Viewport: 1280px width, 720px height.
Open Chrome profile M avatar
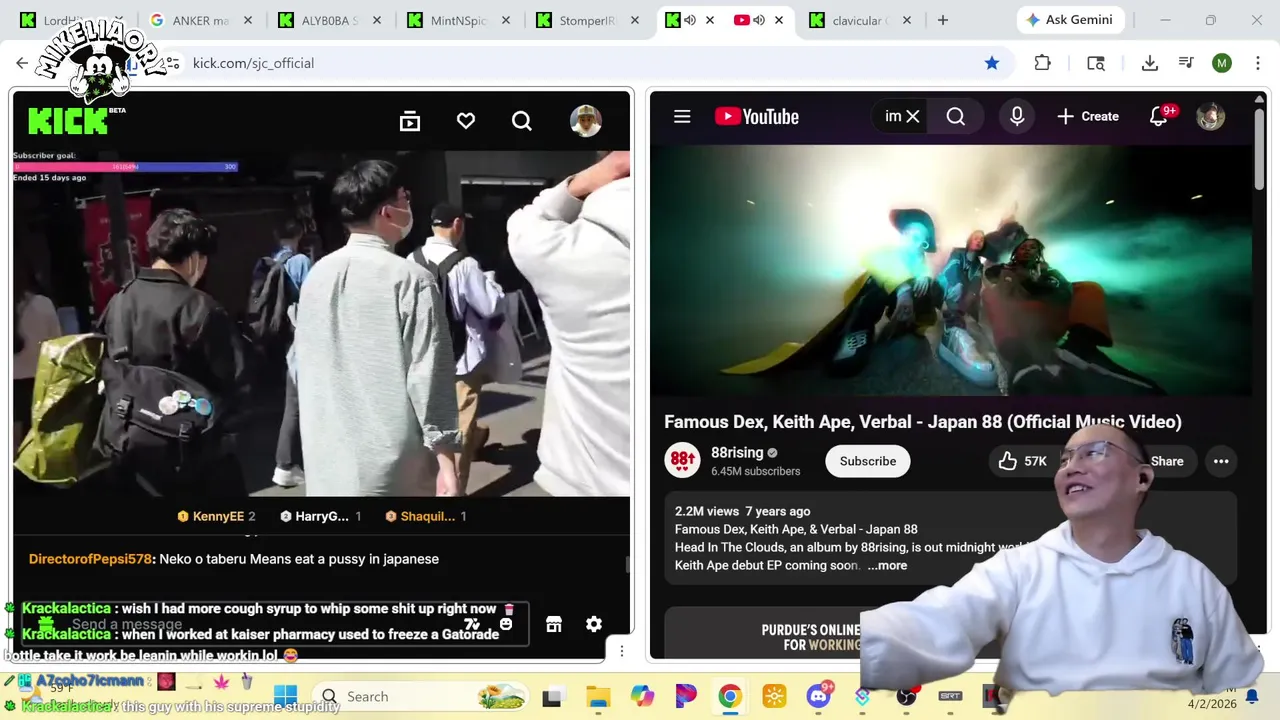click(x=1222, y=63)
